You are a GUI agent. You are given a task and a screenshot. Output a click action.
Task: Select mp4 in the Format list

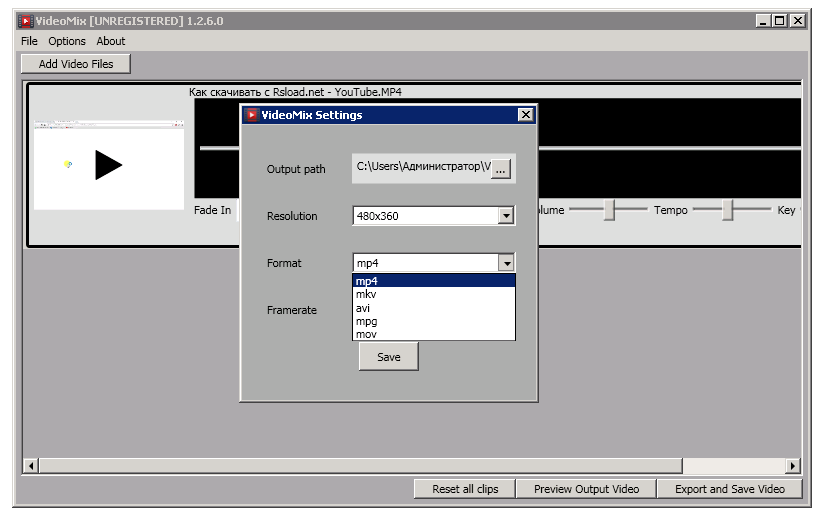click(x=434, y=281)
